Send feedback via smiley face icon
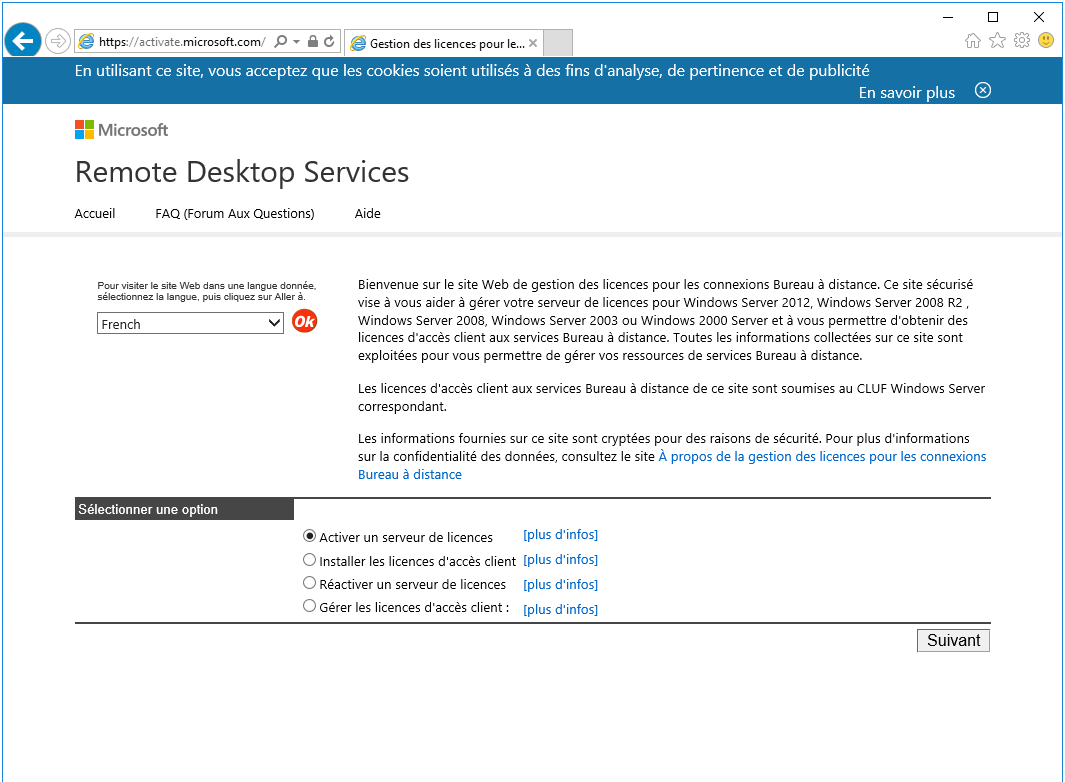The image size is (1065, 782). pyautogui.click(x=1046, y=41)
